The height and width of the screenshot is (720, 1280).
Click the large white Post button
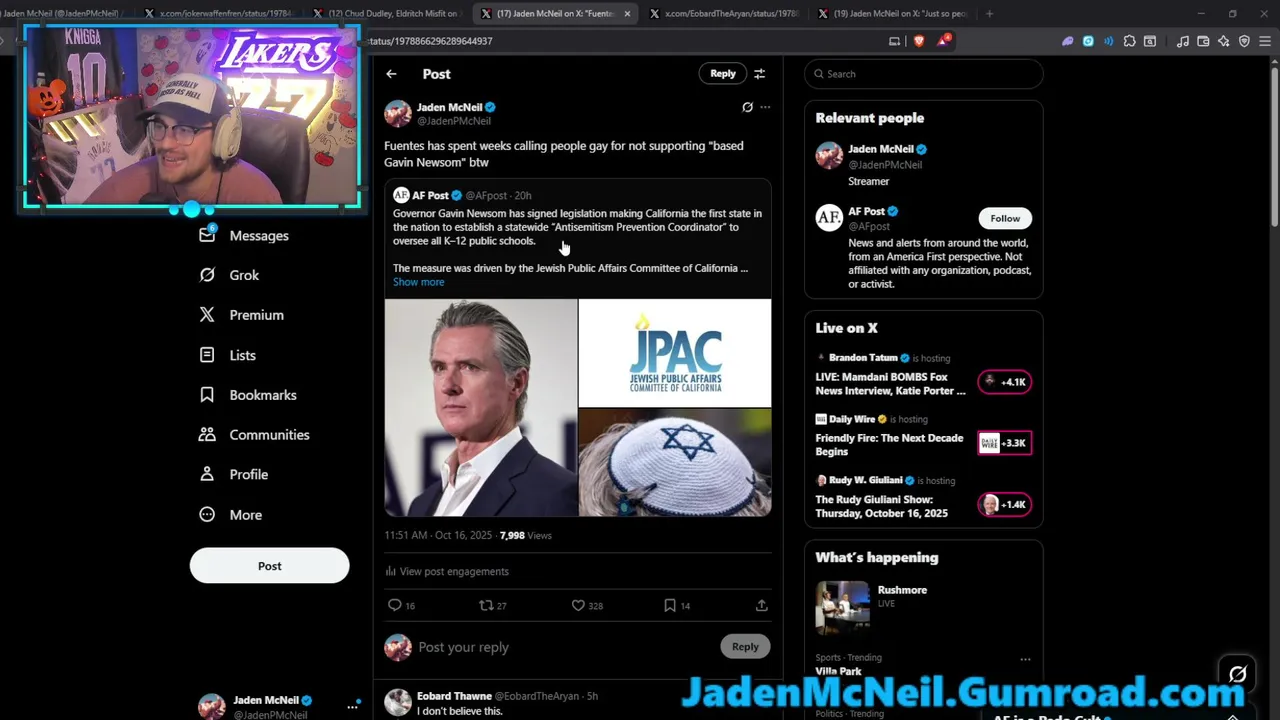pyautogui.click(x=269, y=566)
